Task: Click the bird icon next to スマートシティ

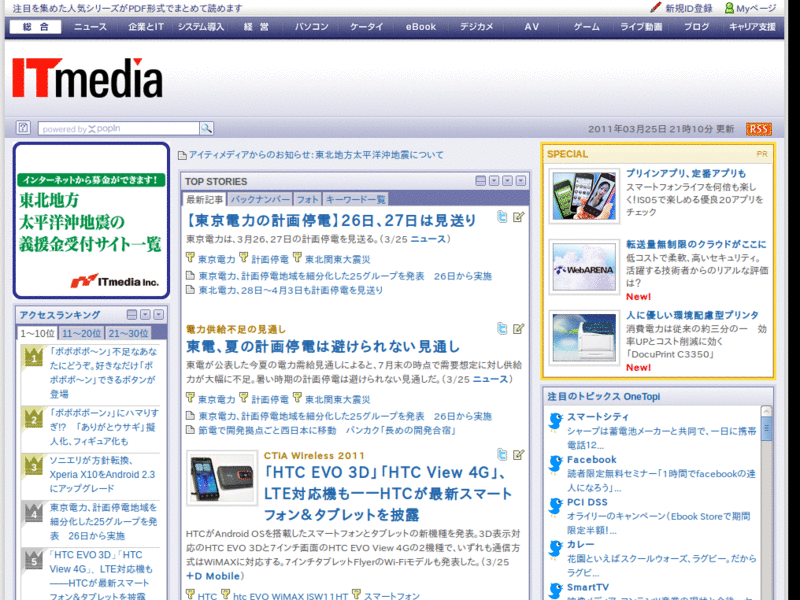Action: tap(555, 421)
